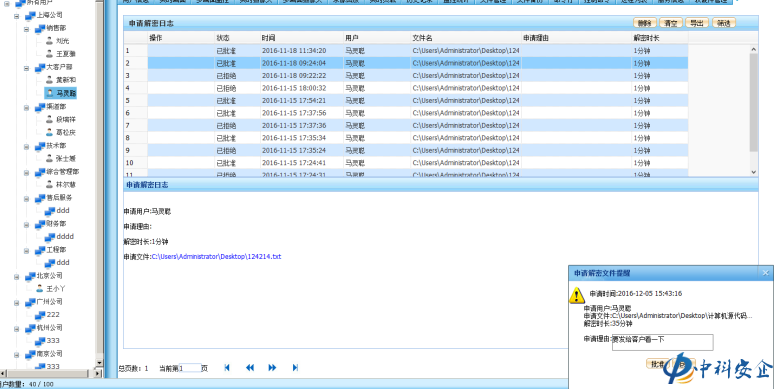Screen dimensions: 778x391
Task: Select the log row 2016-11-15 17:24:41
Action: [406, 162]
